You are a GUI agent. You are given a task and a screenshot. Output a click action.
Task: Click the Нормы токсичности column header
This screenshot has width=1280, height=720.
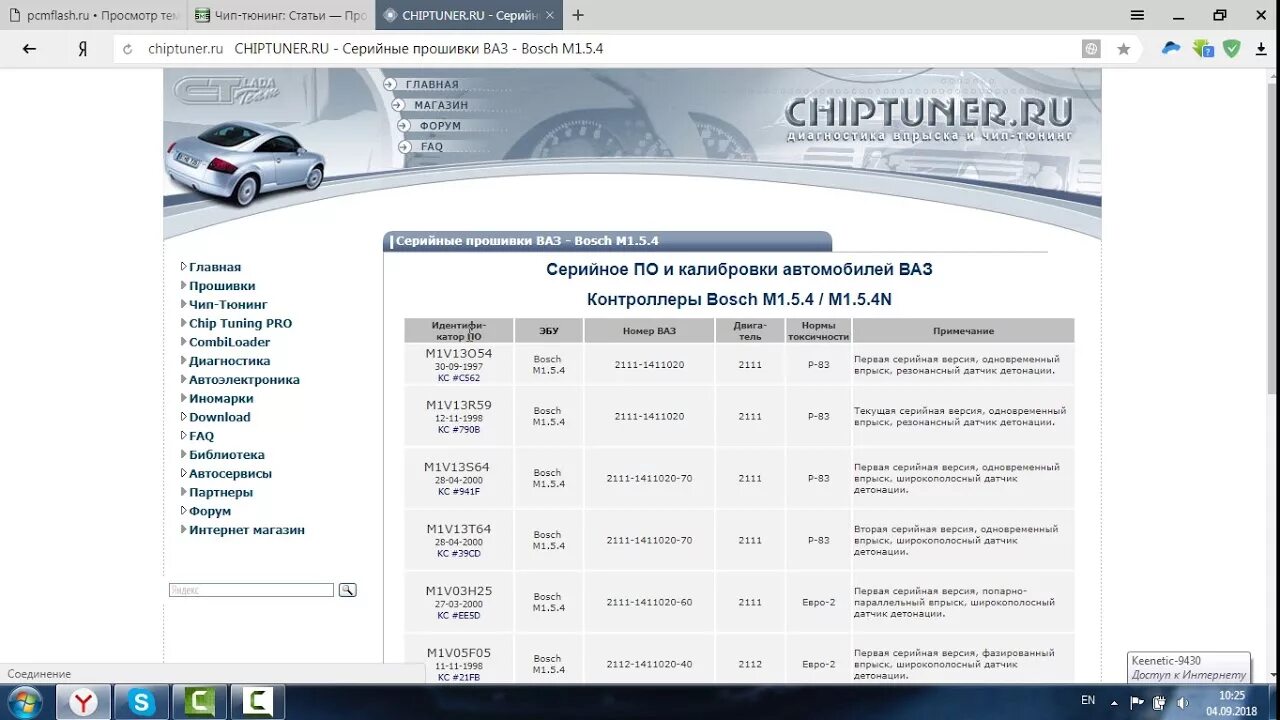click(818, 331)
